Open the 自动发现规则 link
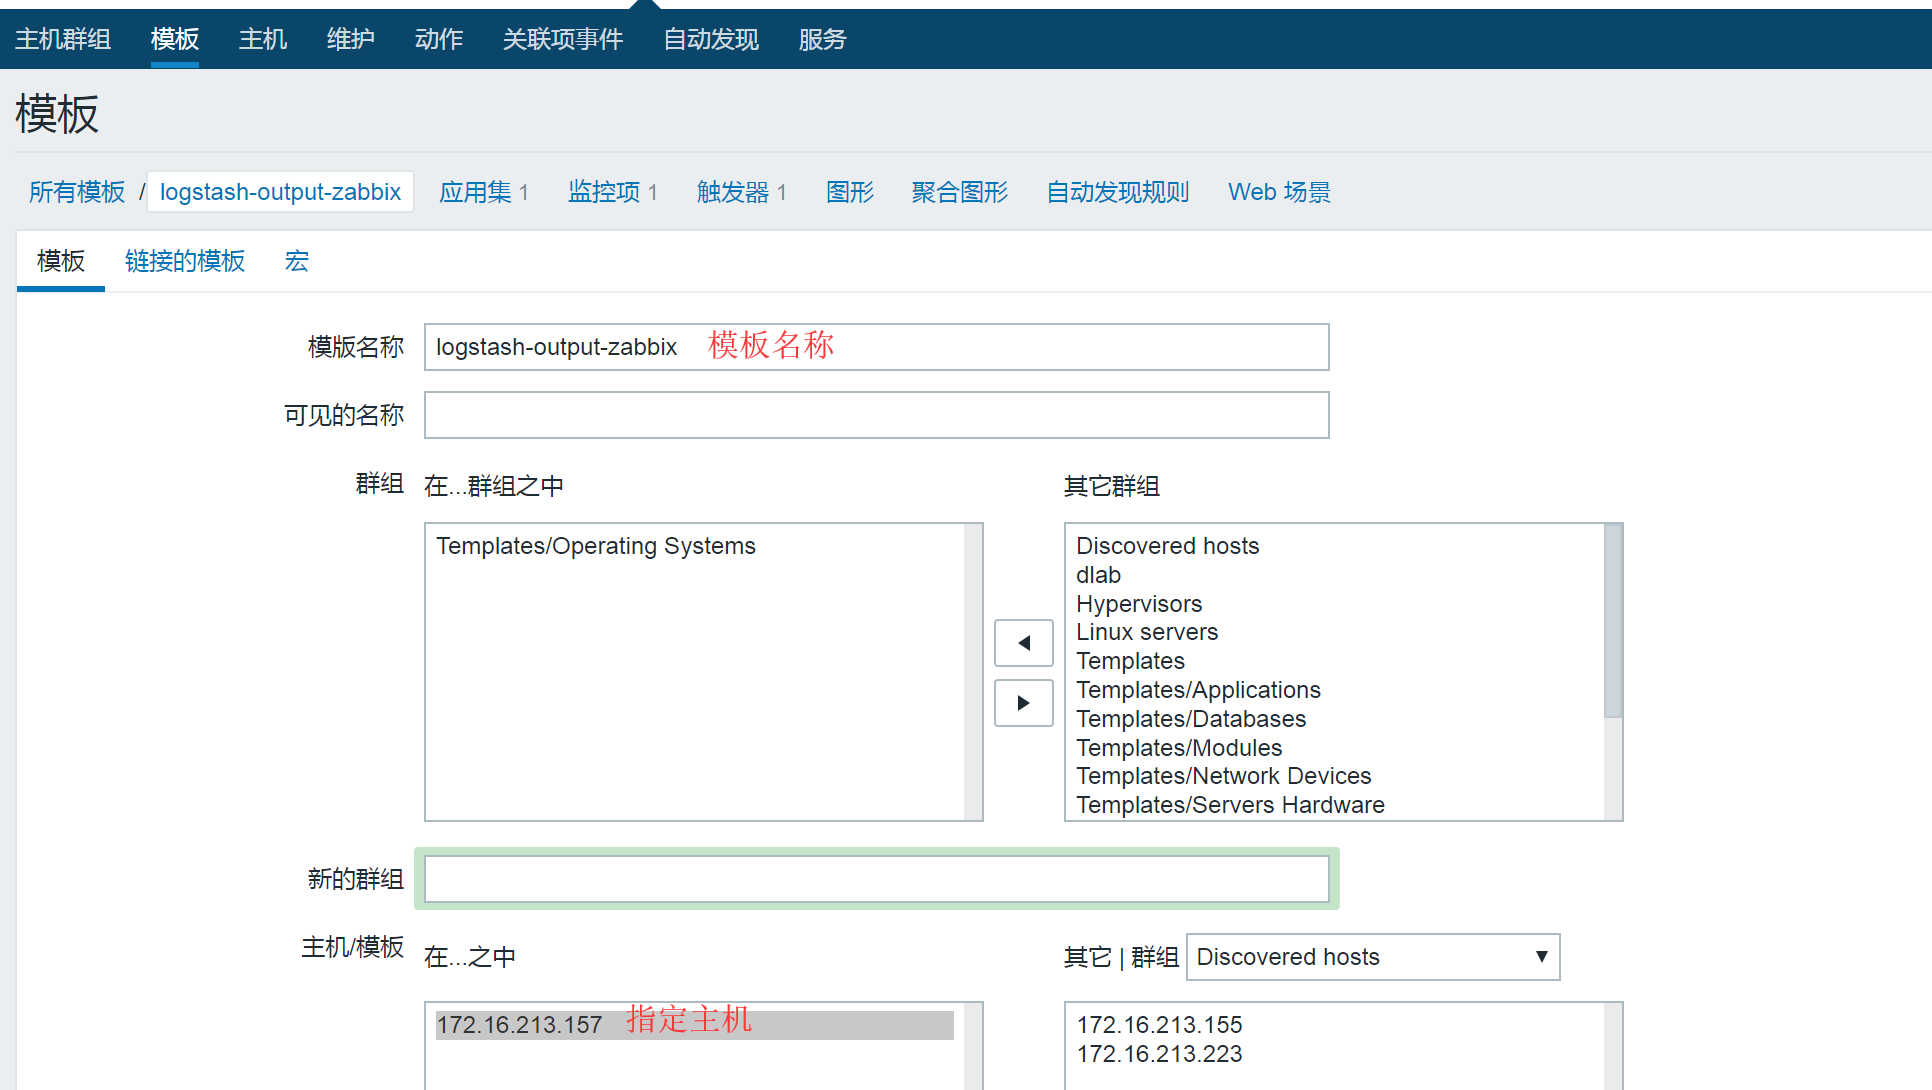 coord(1118,192)
